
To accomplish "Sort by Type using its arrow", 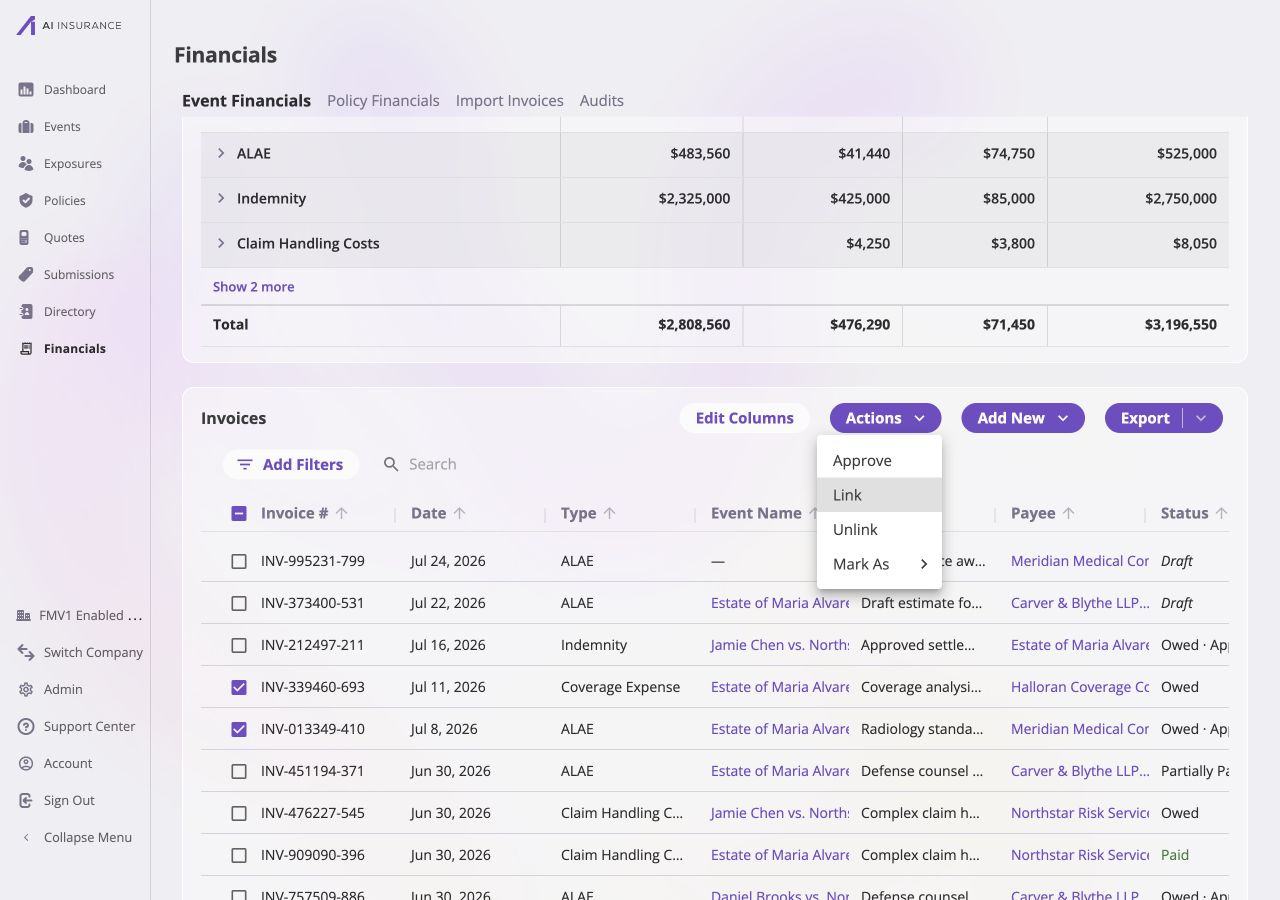I will 610,513.
